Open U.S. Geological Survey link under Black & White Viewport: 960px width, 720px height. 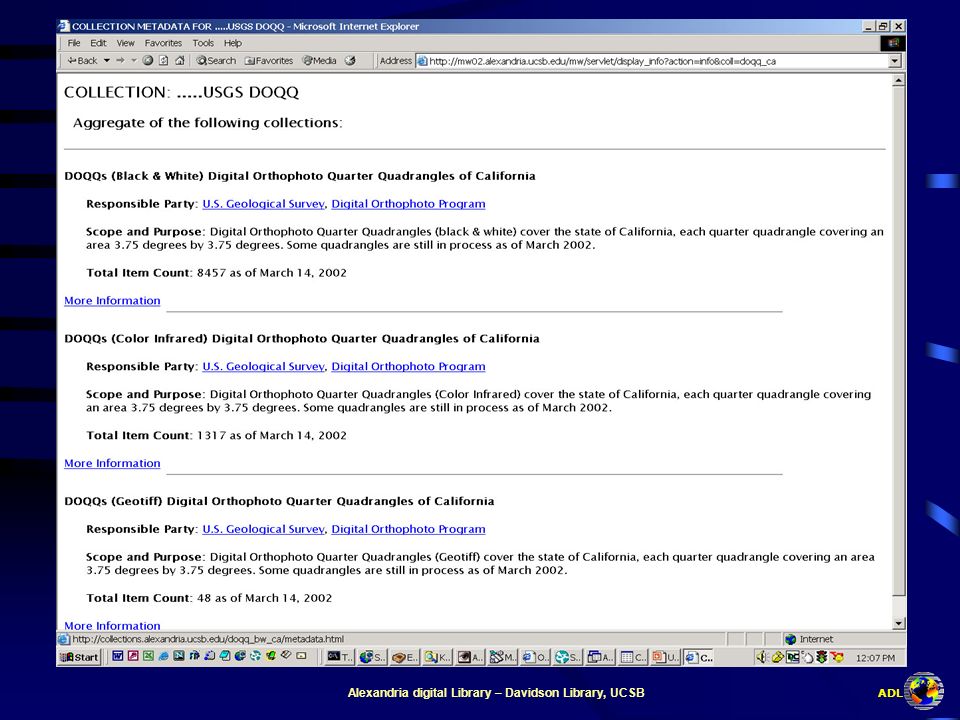263,204
